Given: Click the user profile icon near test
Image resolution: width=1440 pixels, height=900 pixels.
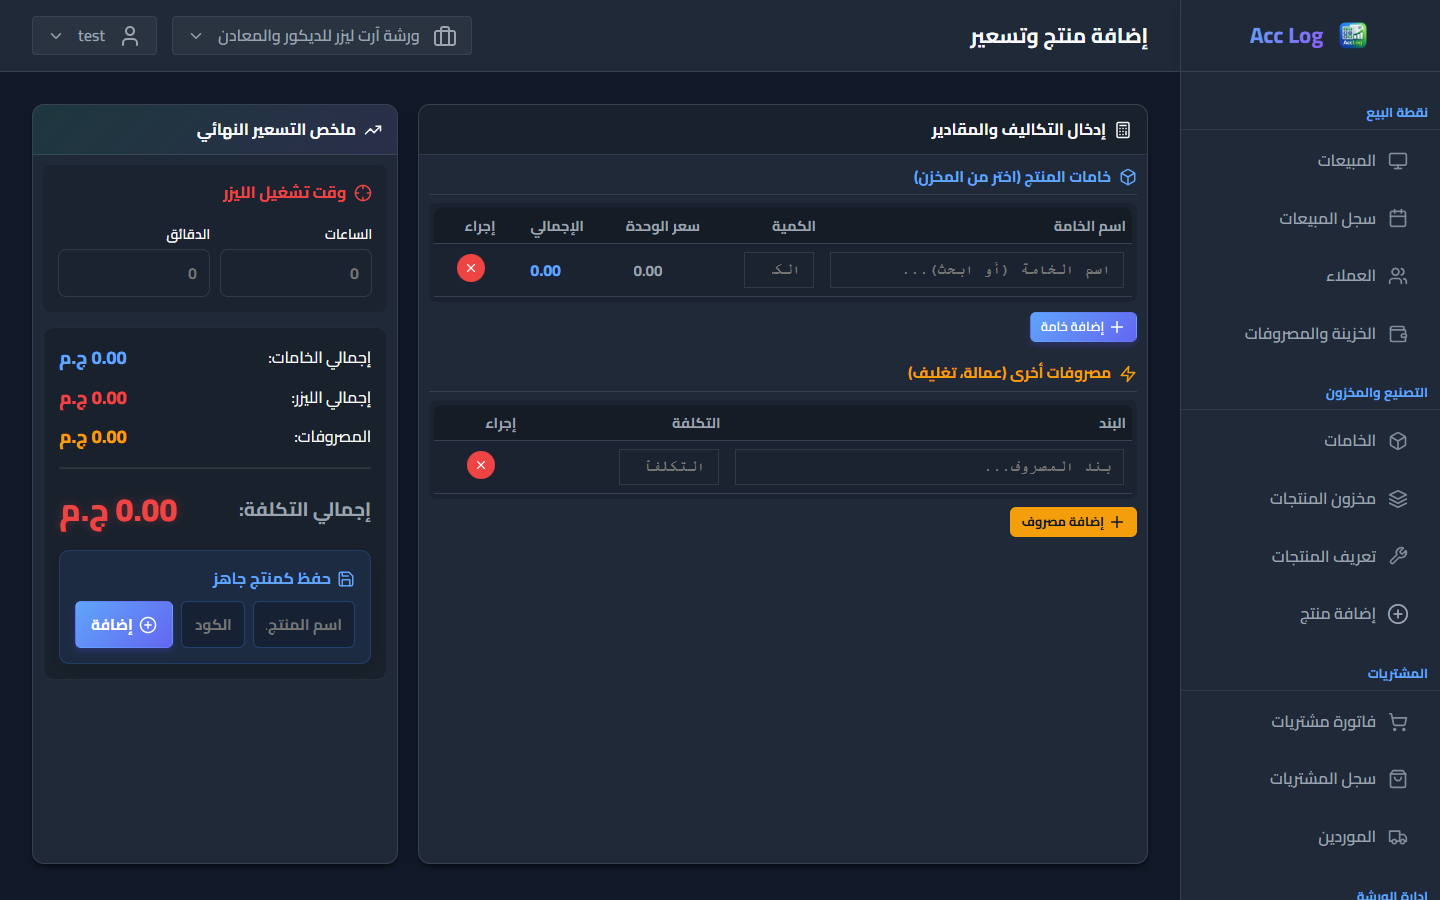Looking at the screenshot, I should point(130,36).
